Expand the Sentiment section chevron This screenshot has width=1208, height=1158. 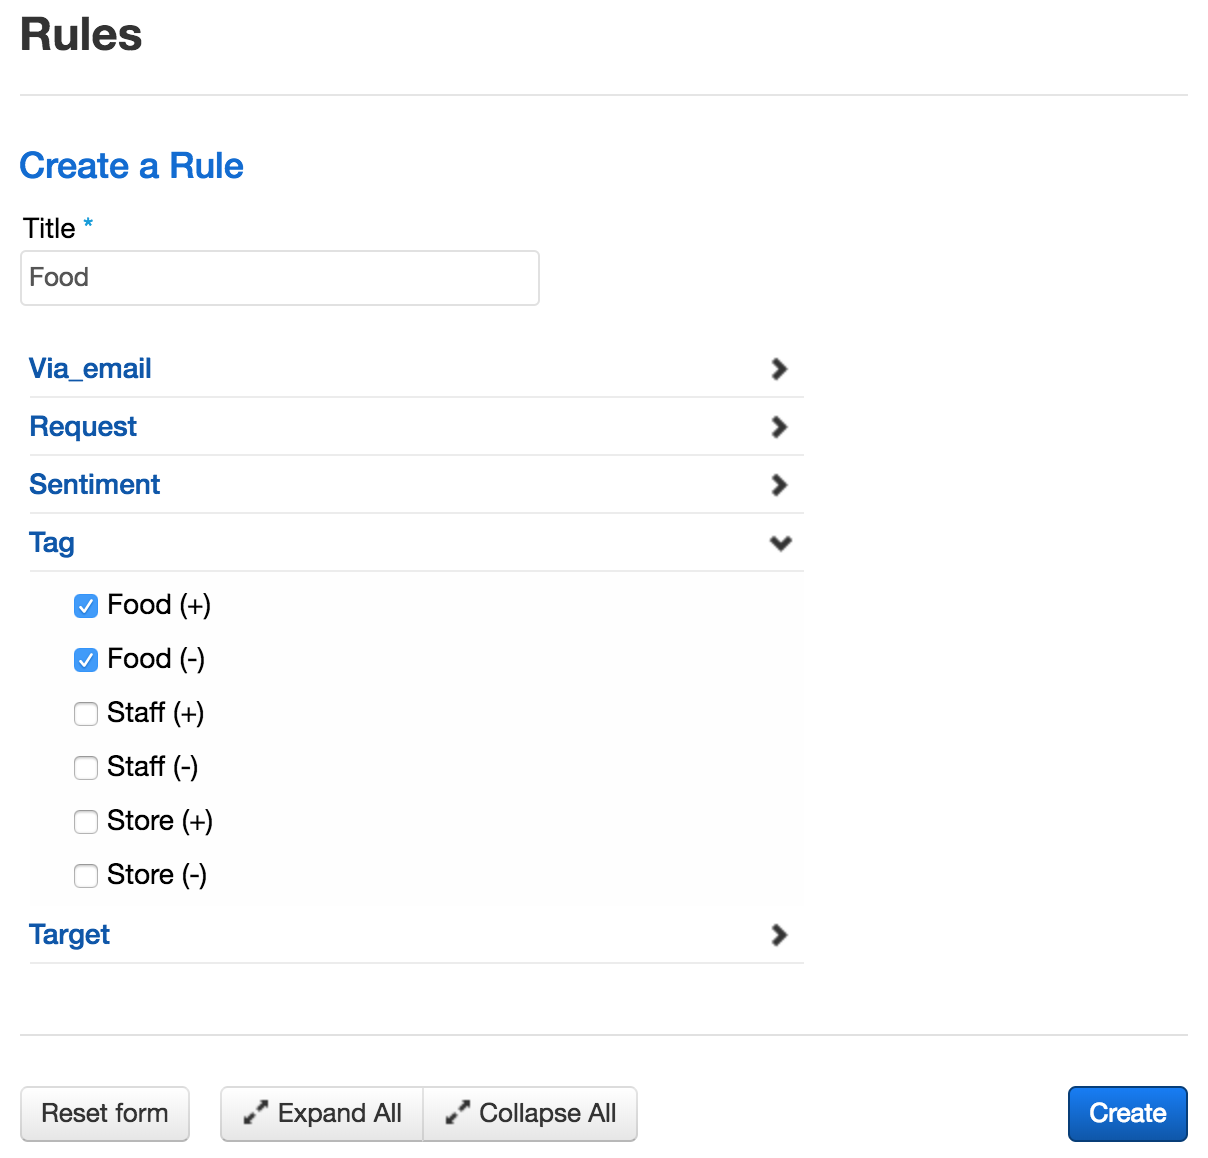pyautogui.click(x=780, y=485)
